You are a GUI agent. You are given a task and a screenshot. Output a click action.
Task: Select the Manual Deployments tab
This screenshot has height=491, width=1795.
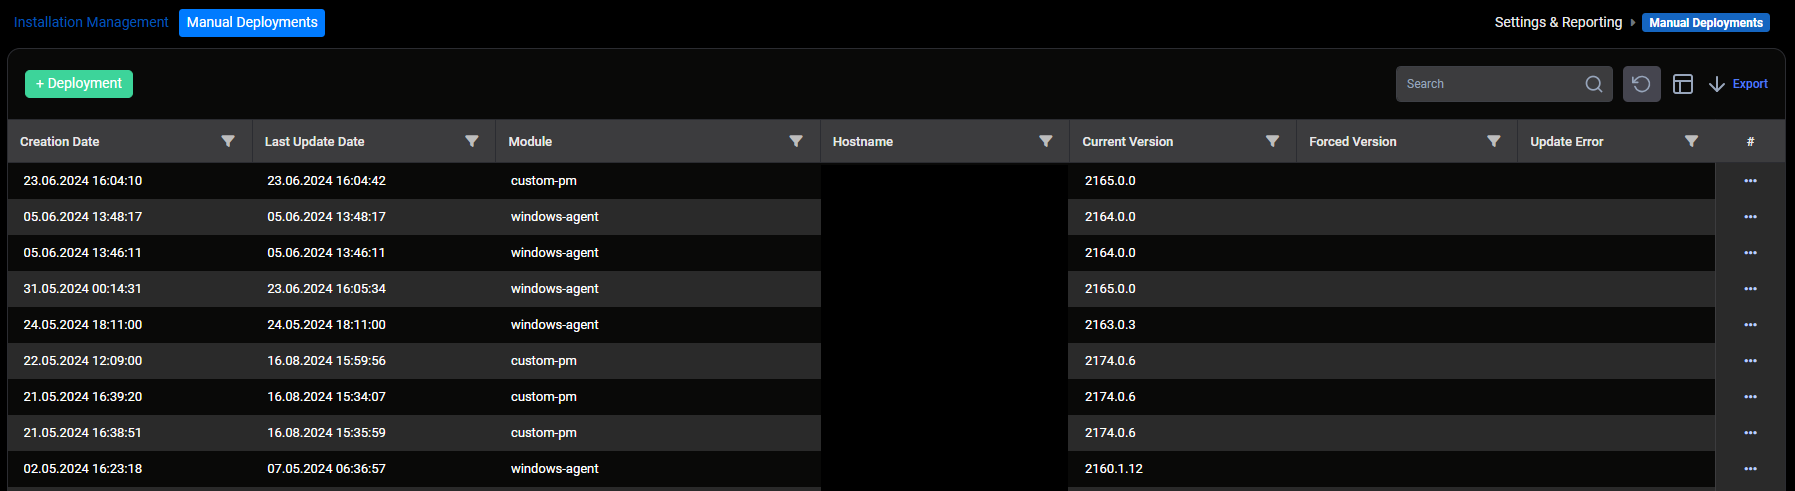[252, 22]
